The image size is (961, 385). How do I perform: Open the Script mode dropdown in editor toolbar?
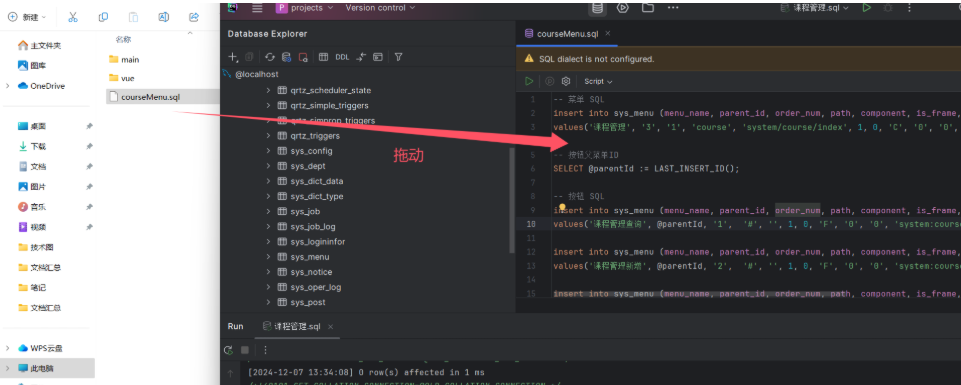click(598, 81)
